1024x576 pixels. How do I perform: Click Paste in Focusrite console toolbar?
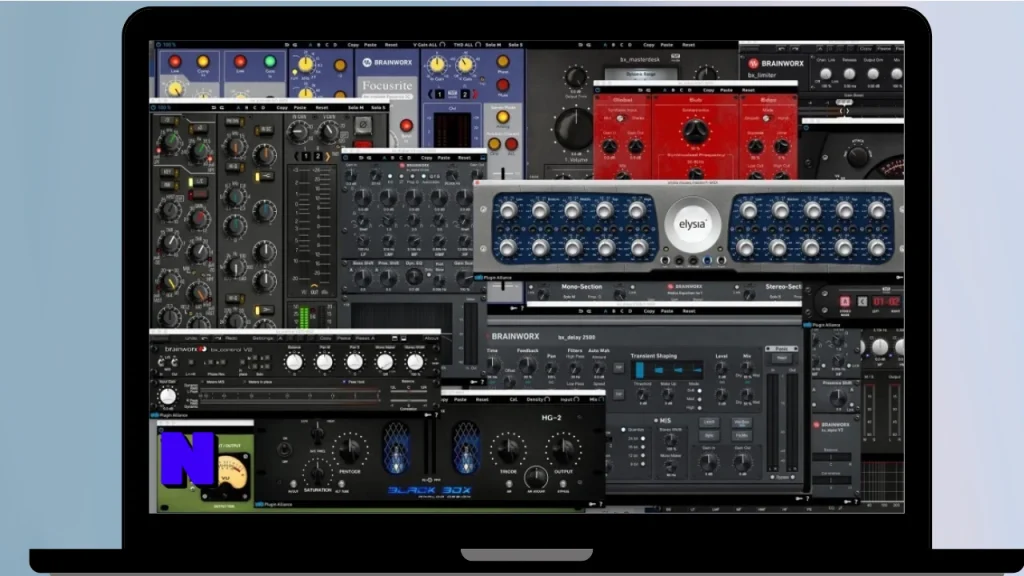tap(370, 45)
